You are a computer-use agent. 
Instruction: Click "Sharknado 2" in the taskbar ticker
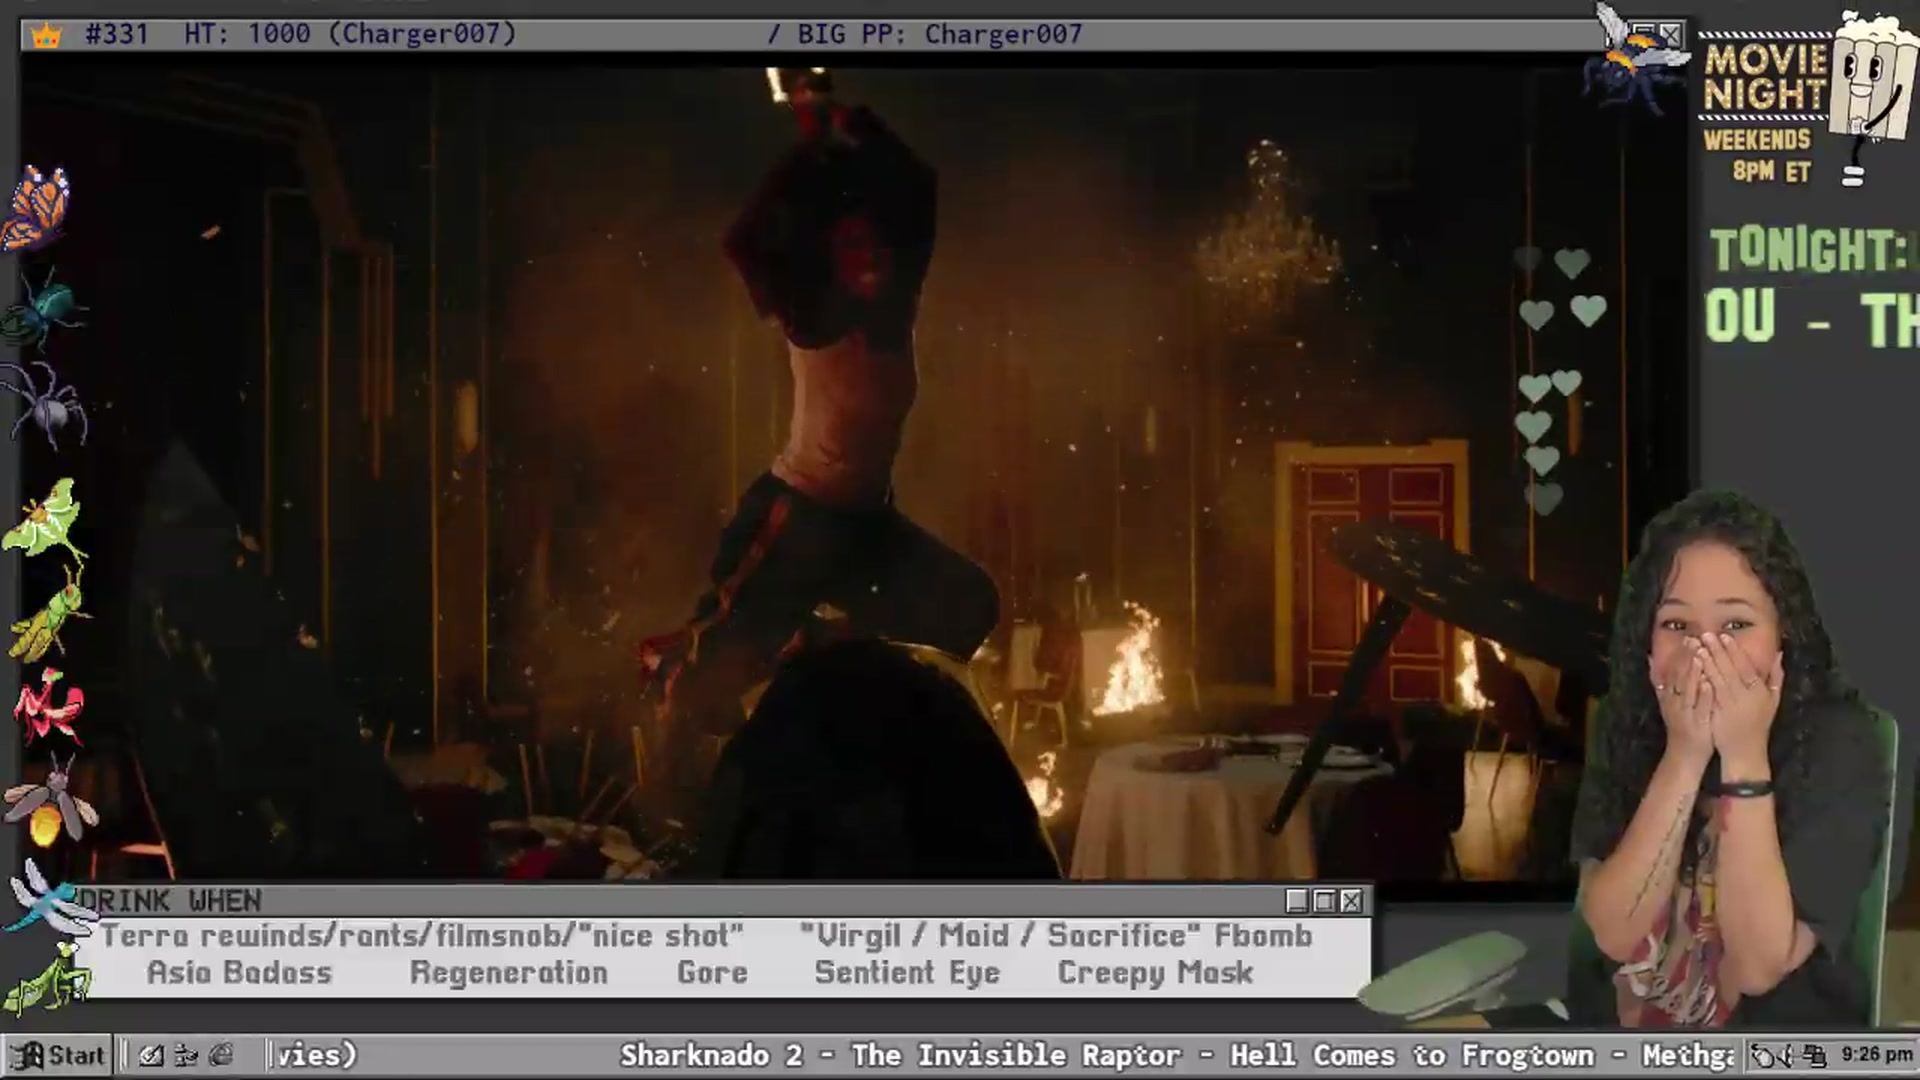(711, 1055)
